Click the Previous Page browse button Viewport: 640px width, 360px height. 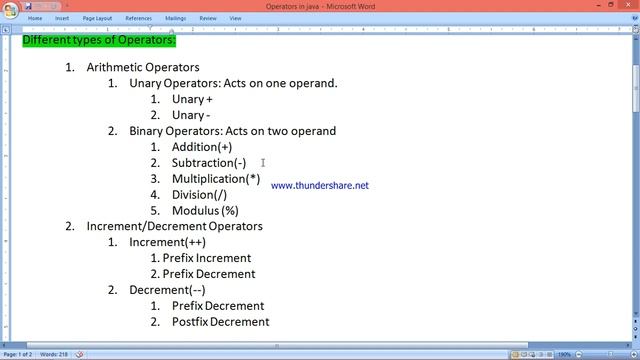(636, 322)
